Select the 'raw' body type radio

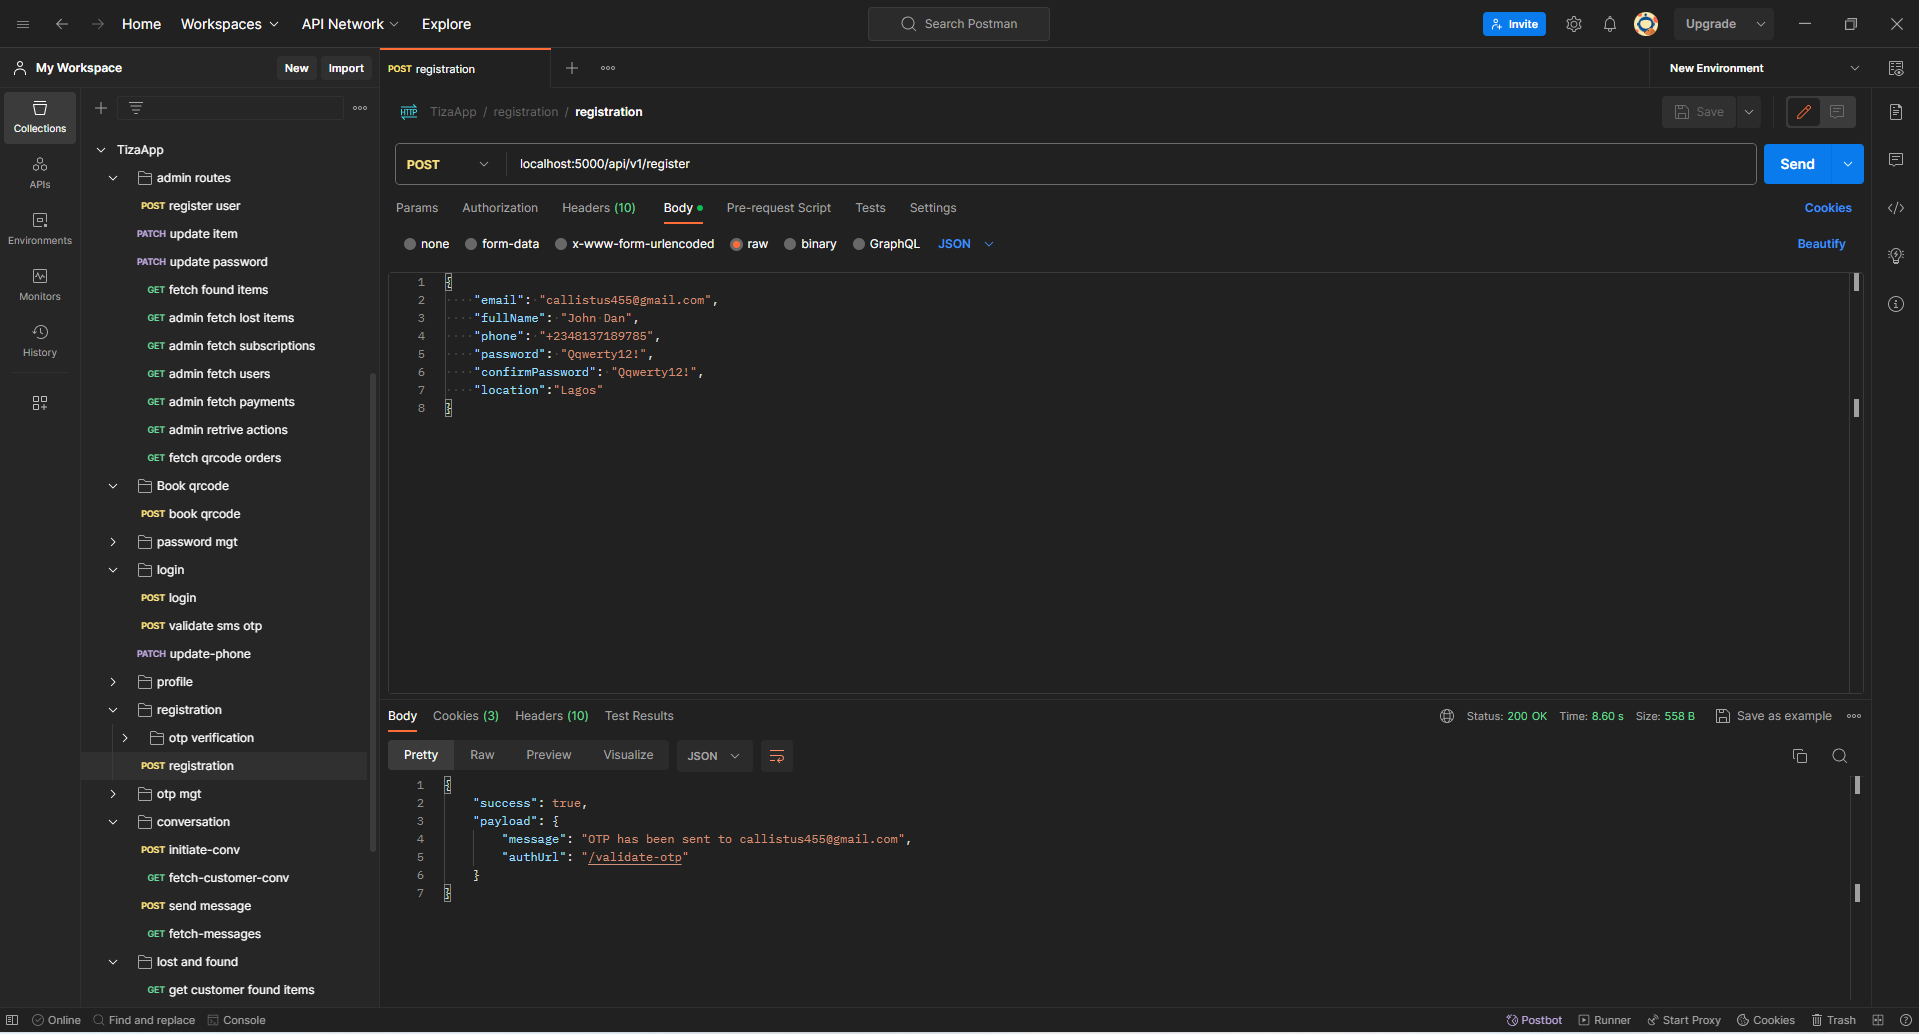click(737, 244)
